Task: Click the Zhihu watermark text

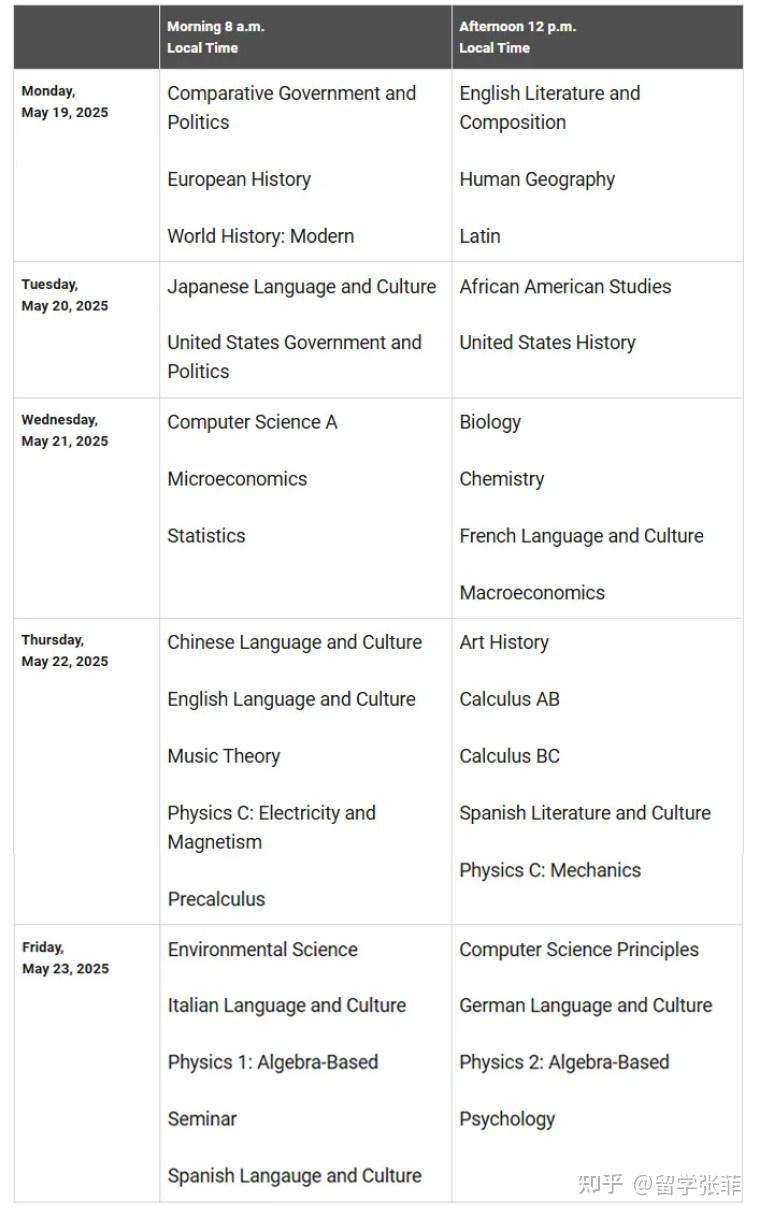Action: click(x=659, y=1186)
